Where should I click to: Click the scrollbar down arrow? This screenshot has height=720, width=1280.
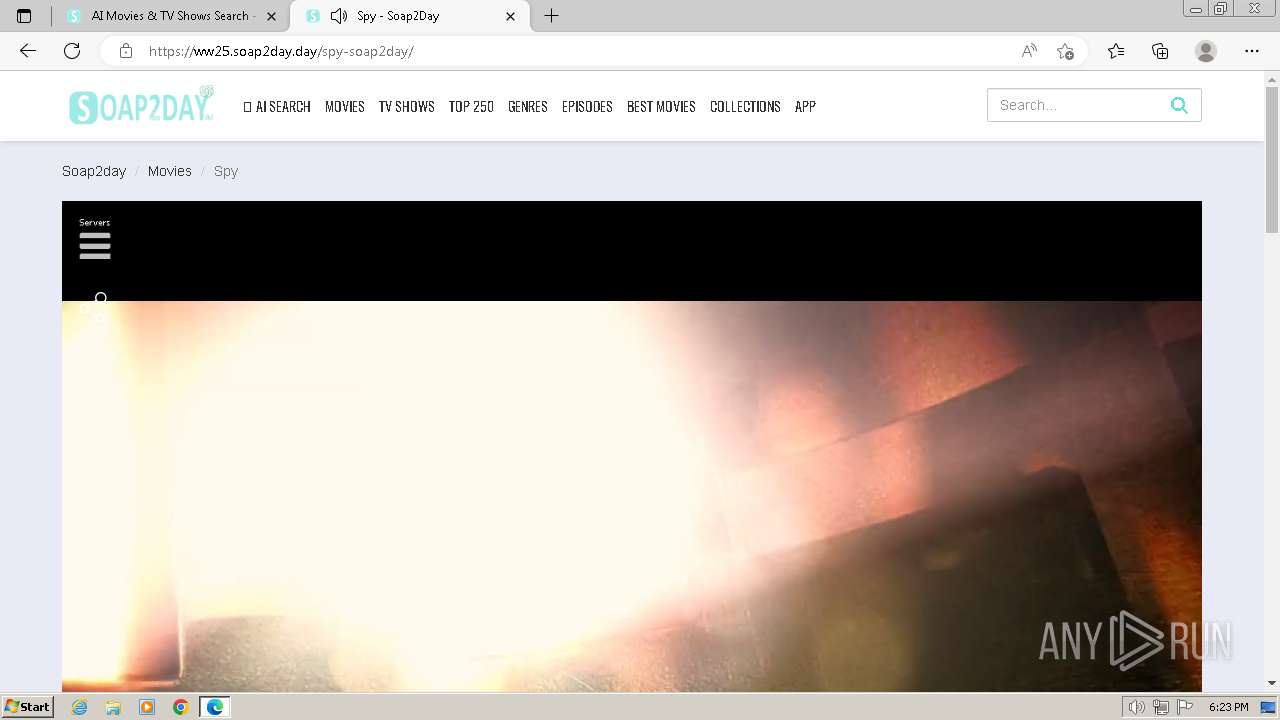1272,683
